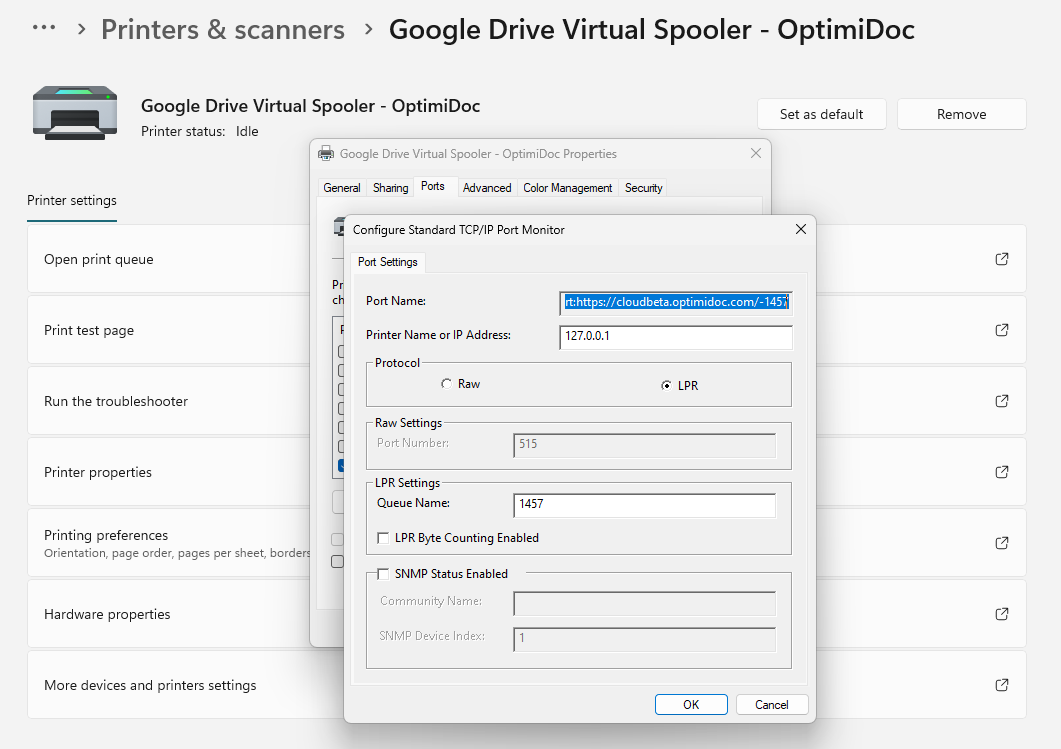Click the disabled Raw Port Number field
Screen dimensions: 1061x749
pos(644,445)
